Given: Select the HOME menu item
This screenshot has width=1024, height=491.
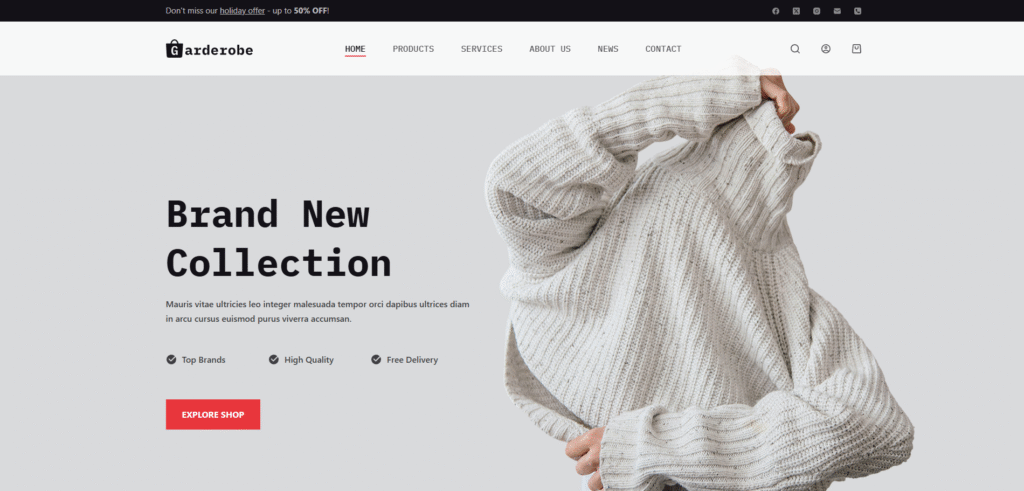Looking at the screenshot, I should (355, 49).
